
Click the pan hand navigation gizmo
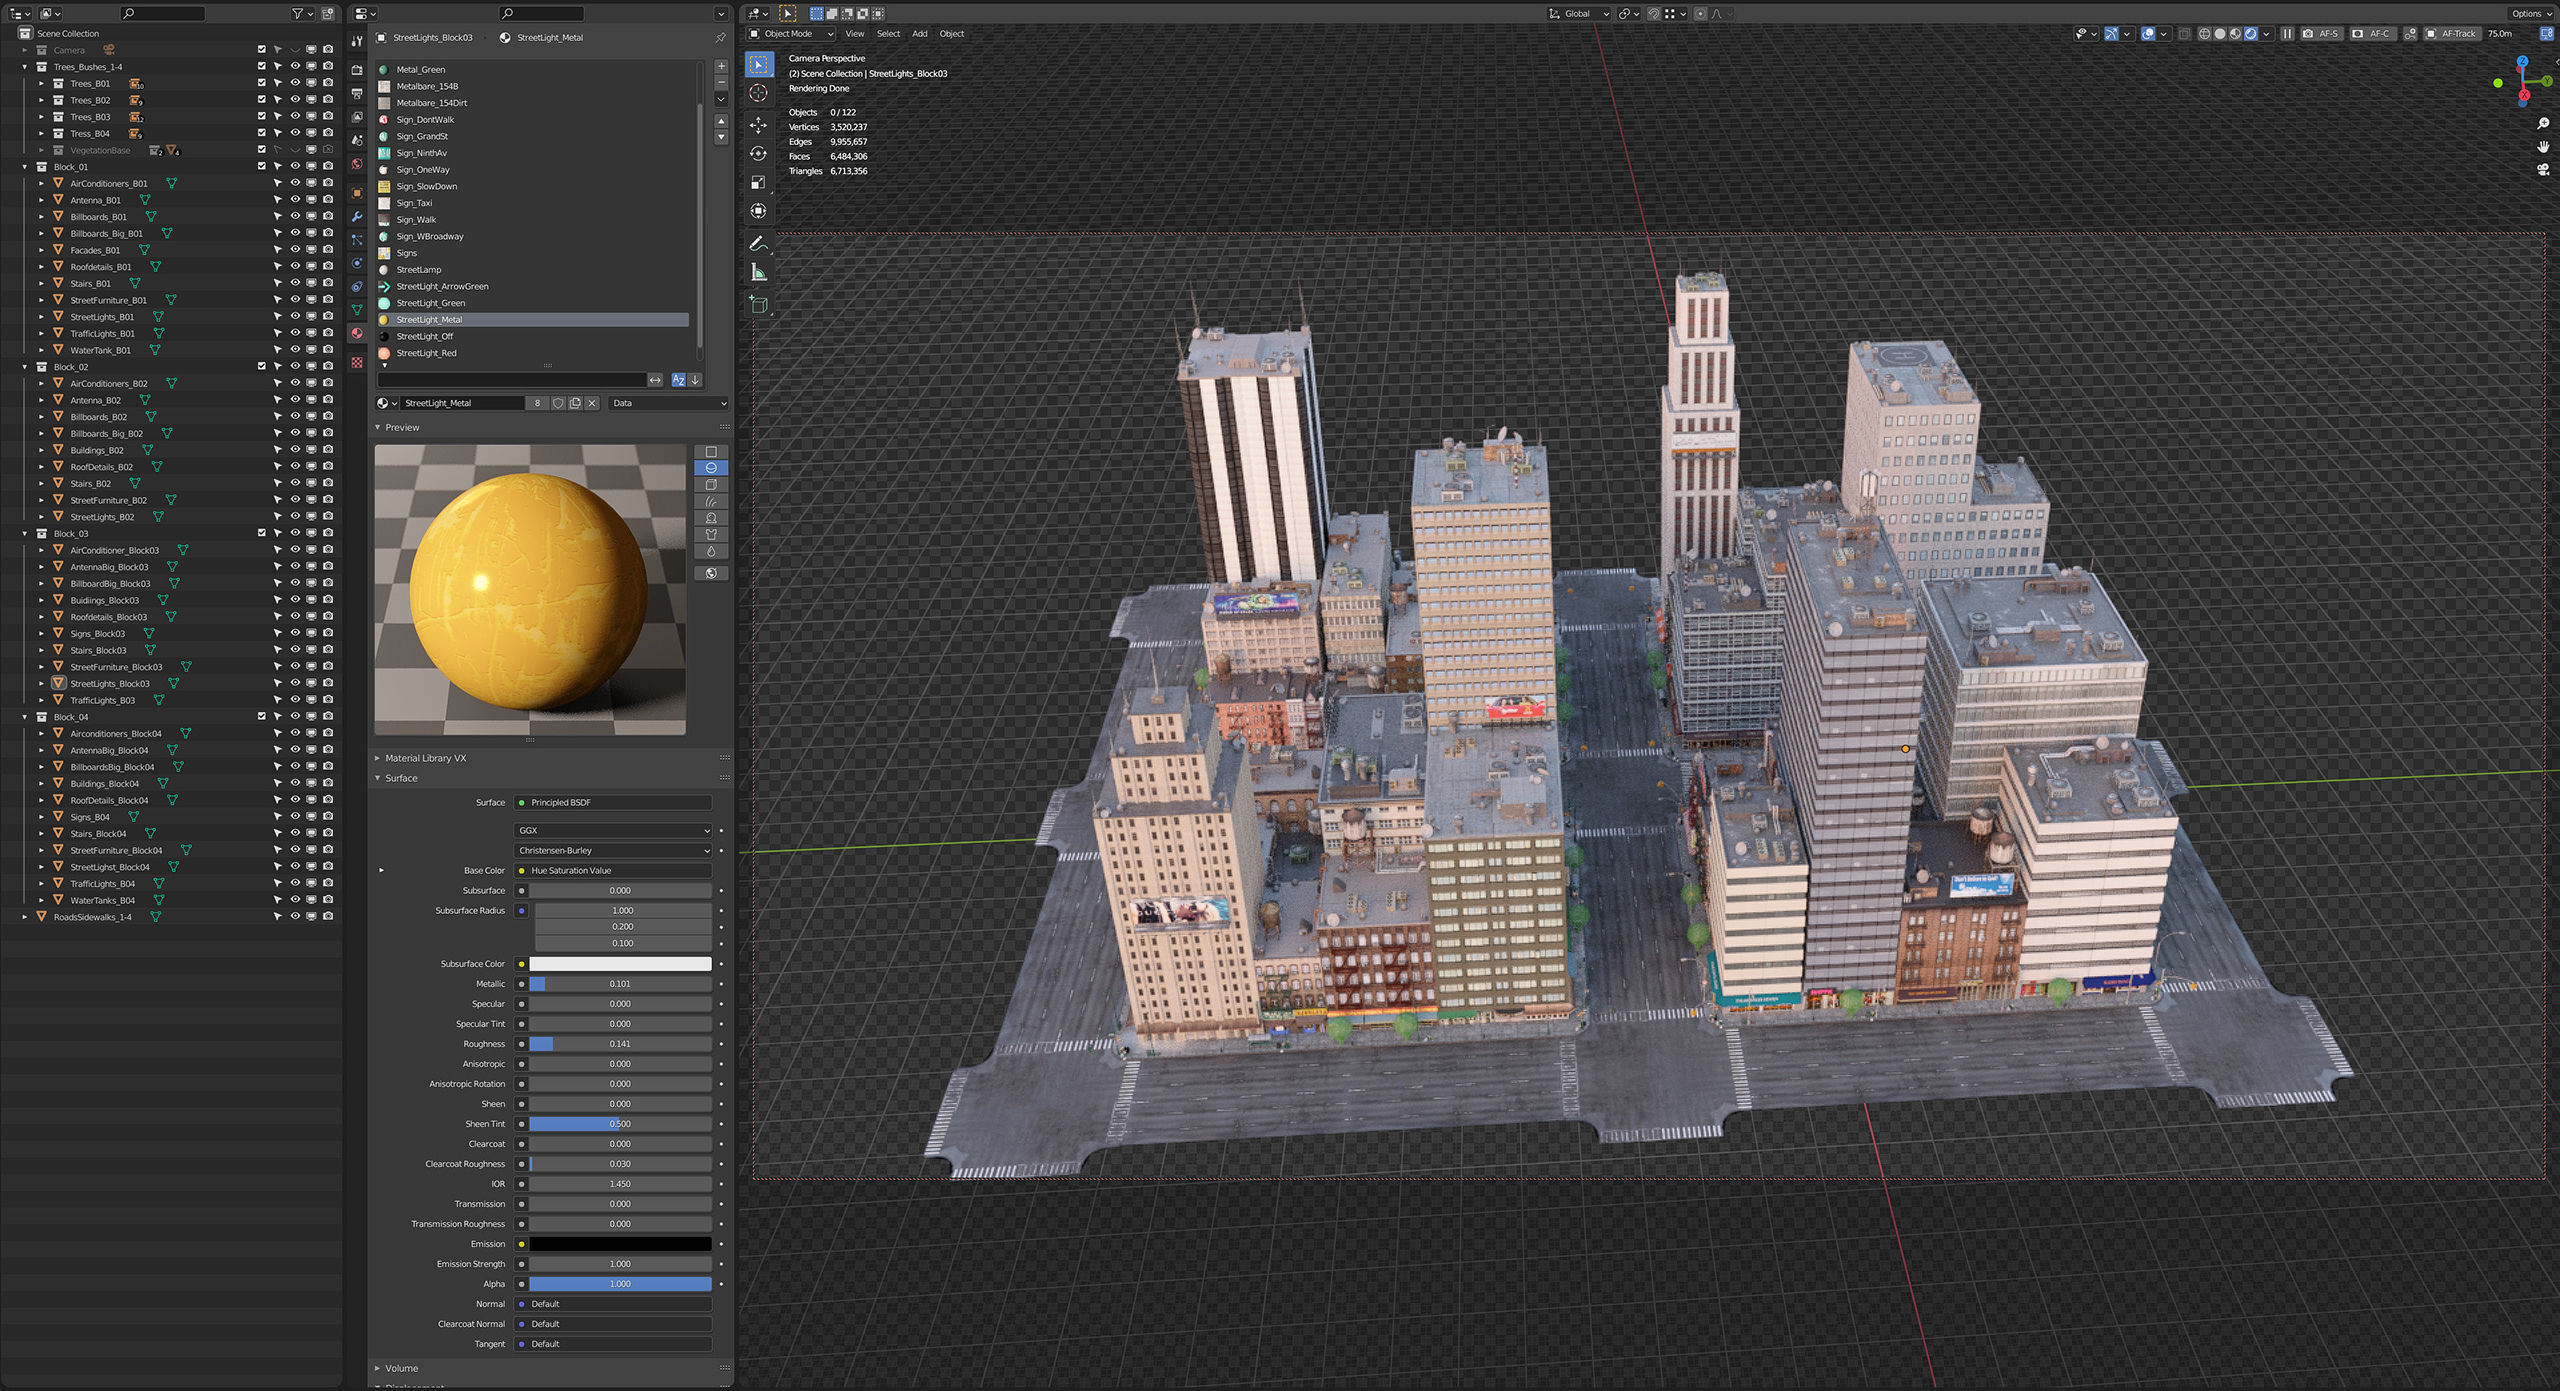click(x=2543, y=147)
